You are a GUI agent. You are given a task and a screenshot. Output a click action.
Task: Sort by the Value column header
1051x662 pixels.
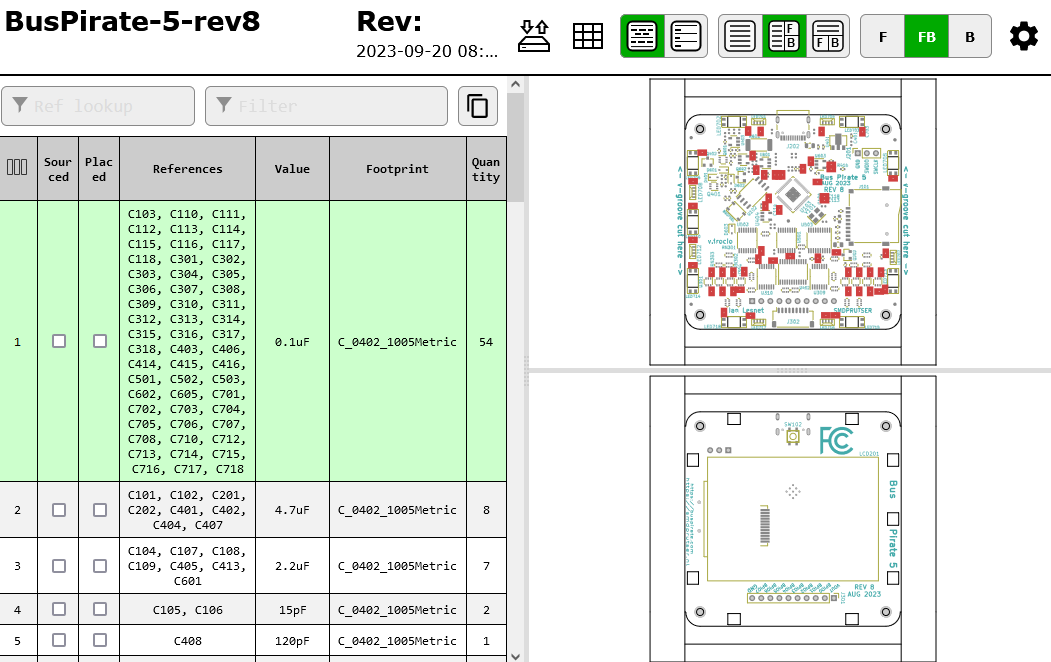(292, 169)
